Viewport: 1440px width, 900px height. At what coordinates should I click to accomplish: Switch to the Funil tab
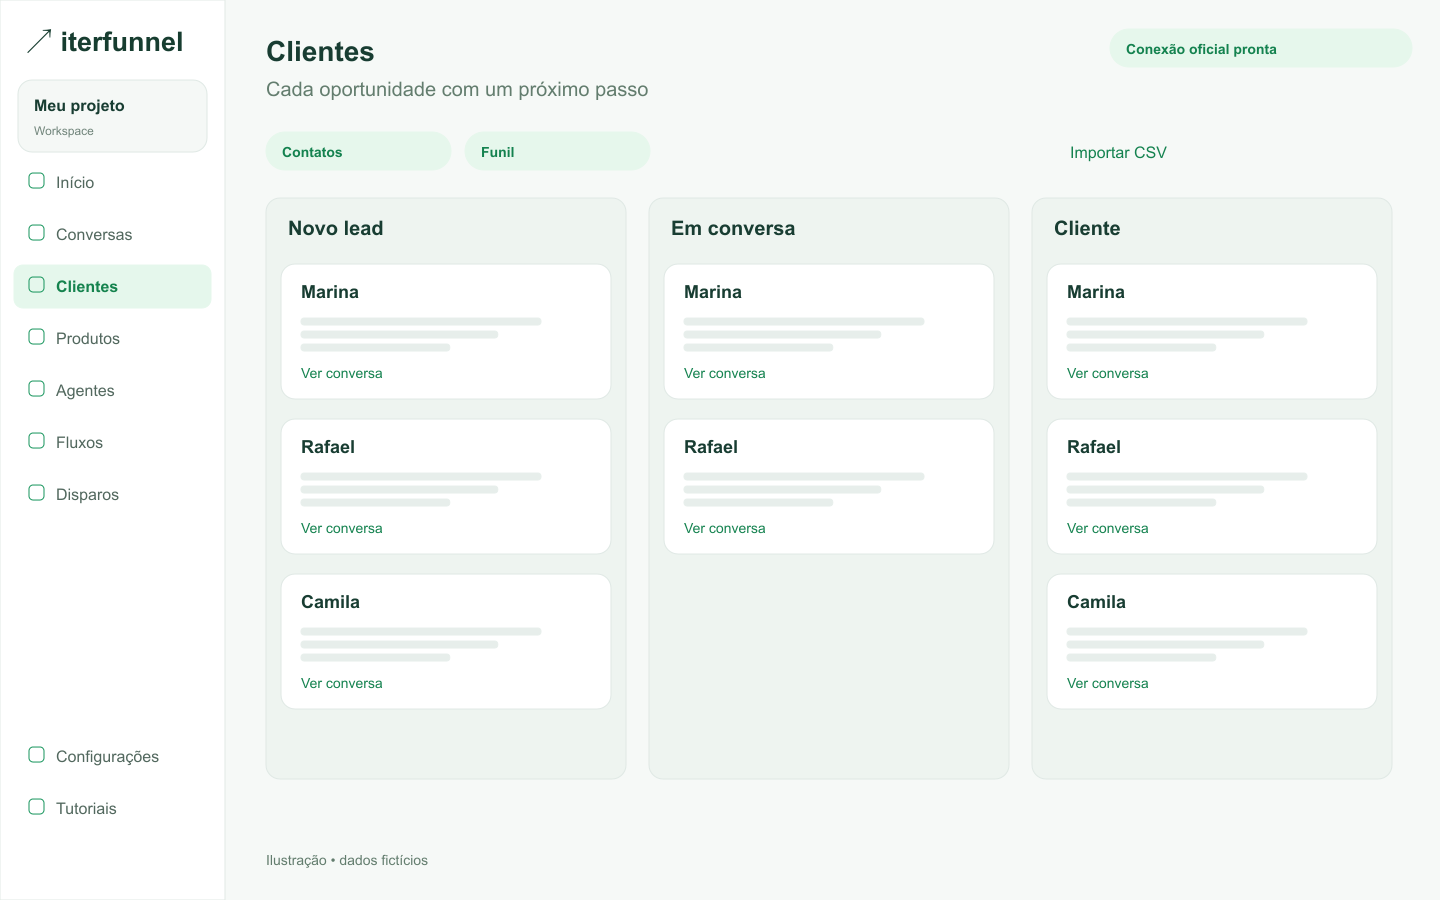pyautogui.click(x=557, y=151)
